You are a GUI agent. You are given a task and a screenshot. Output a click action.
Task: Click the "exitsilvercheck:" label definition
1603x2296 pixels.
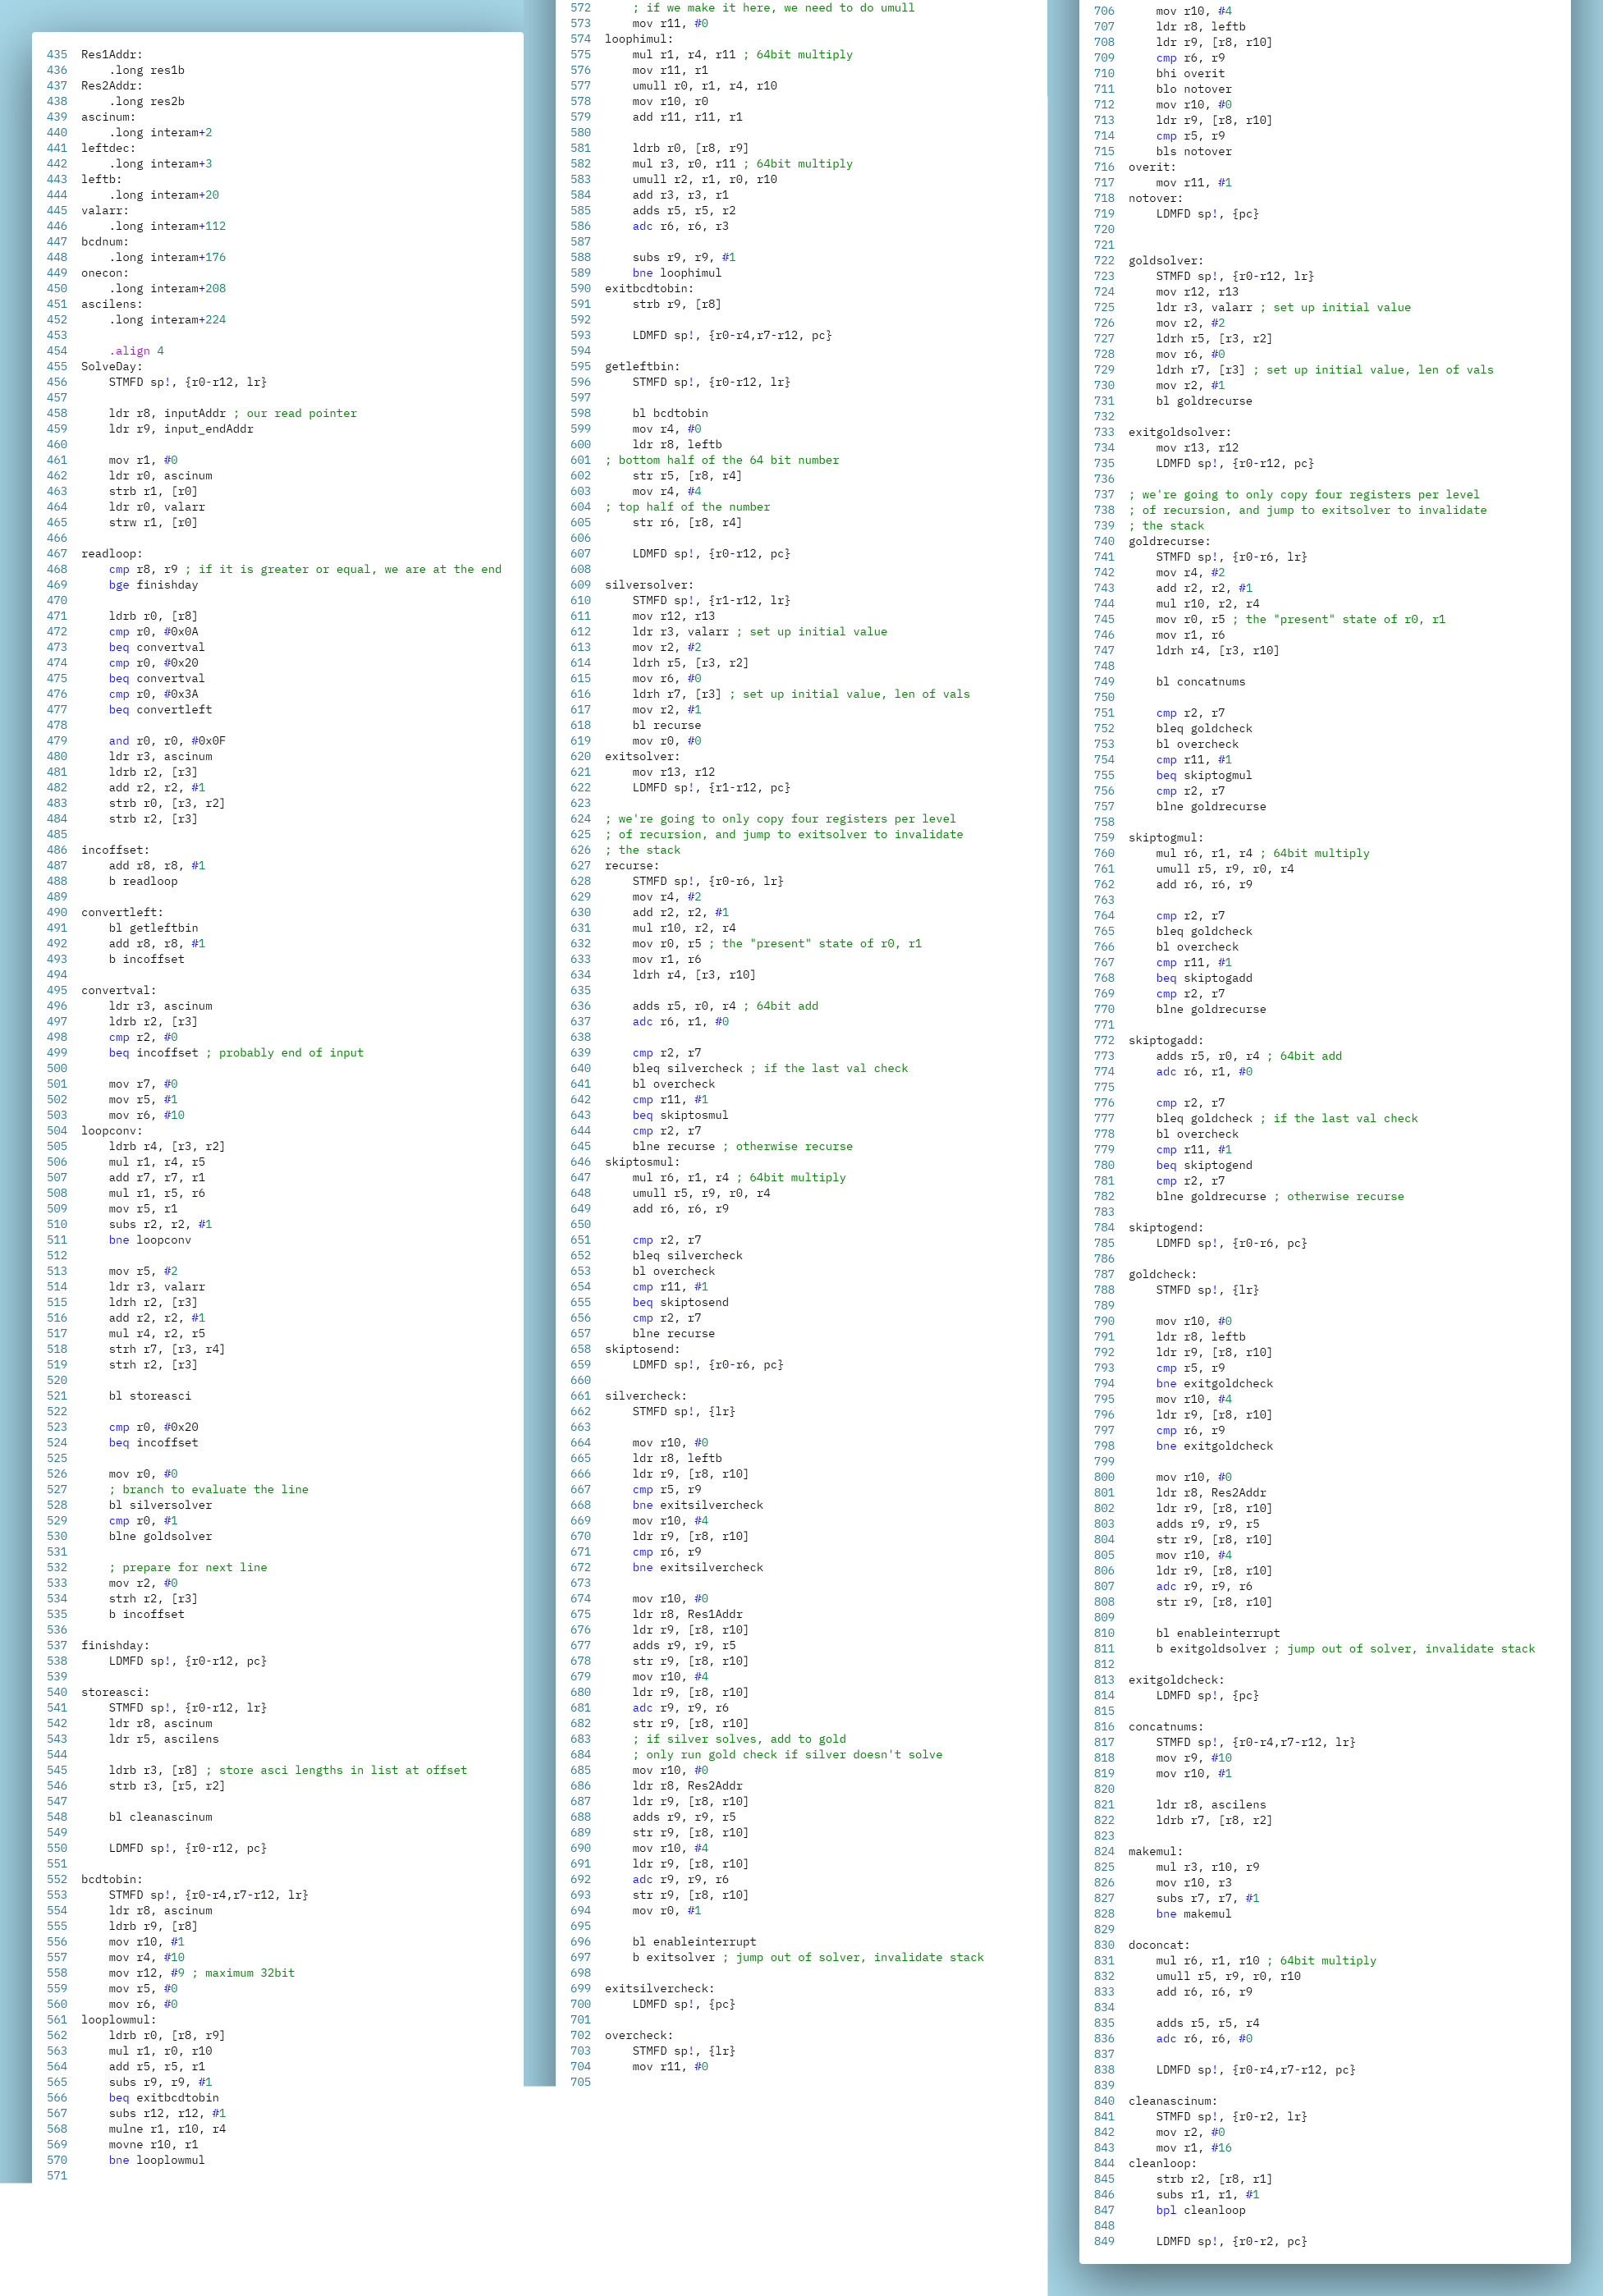click(660, 1989)
